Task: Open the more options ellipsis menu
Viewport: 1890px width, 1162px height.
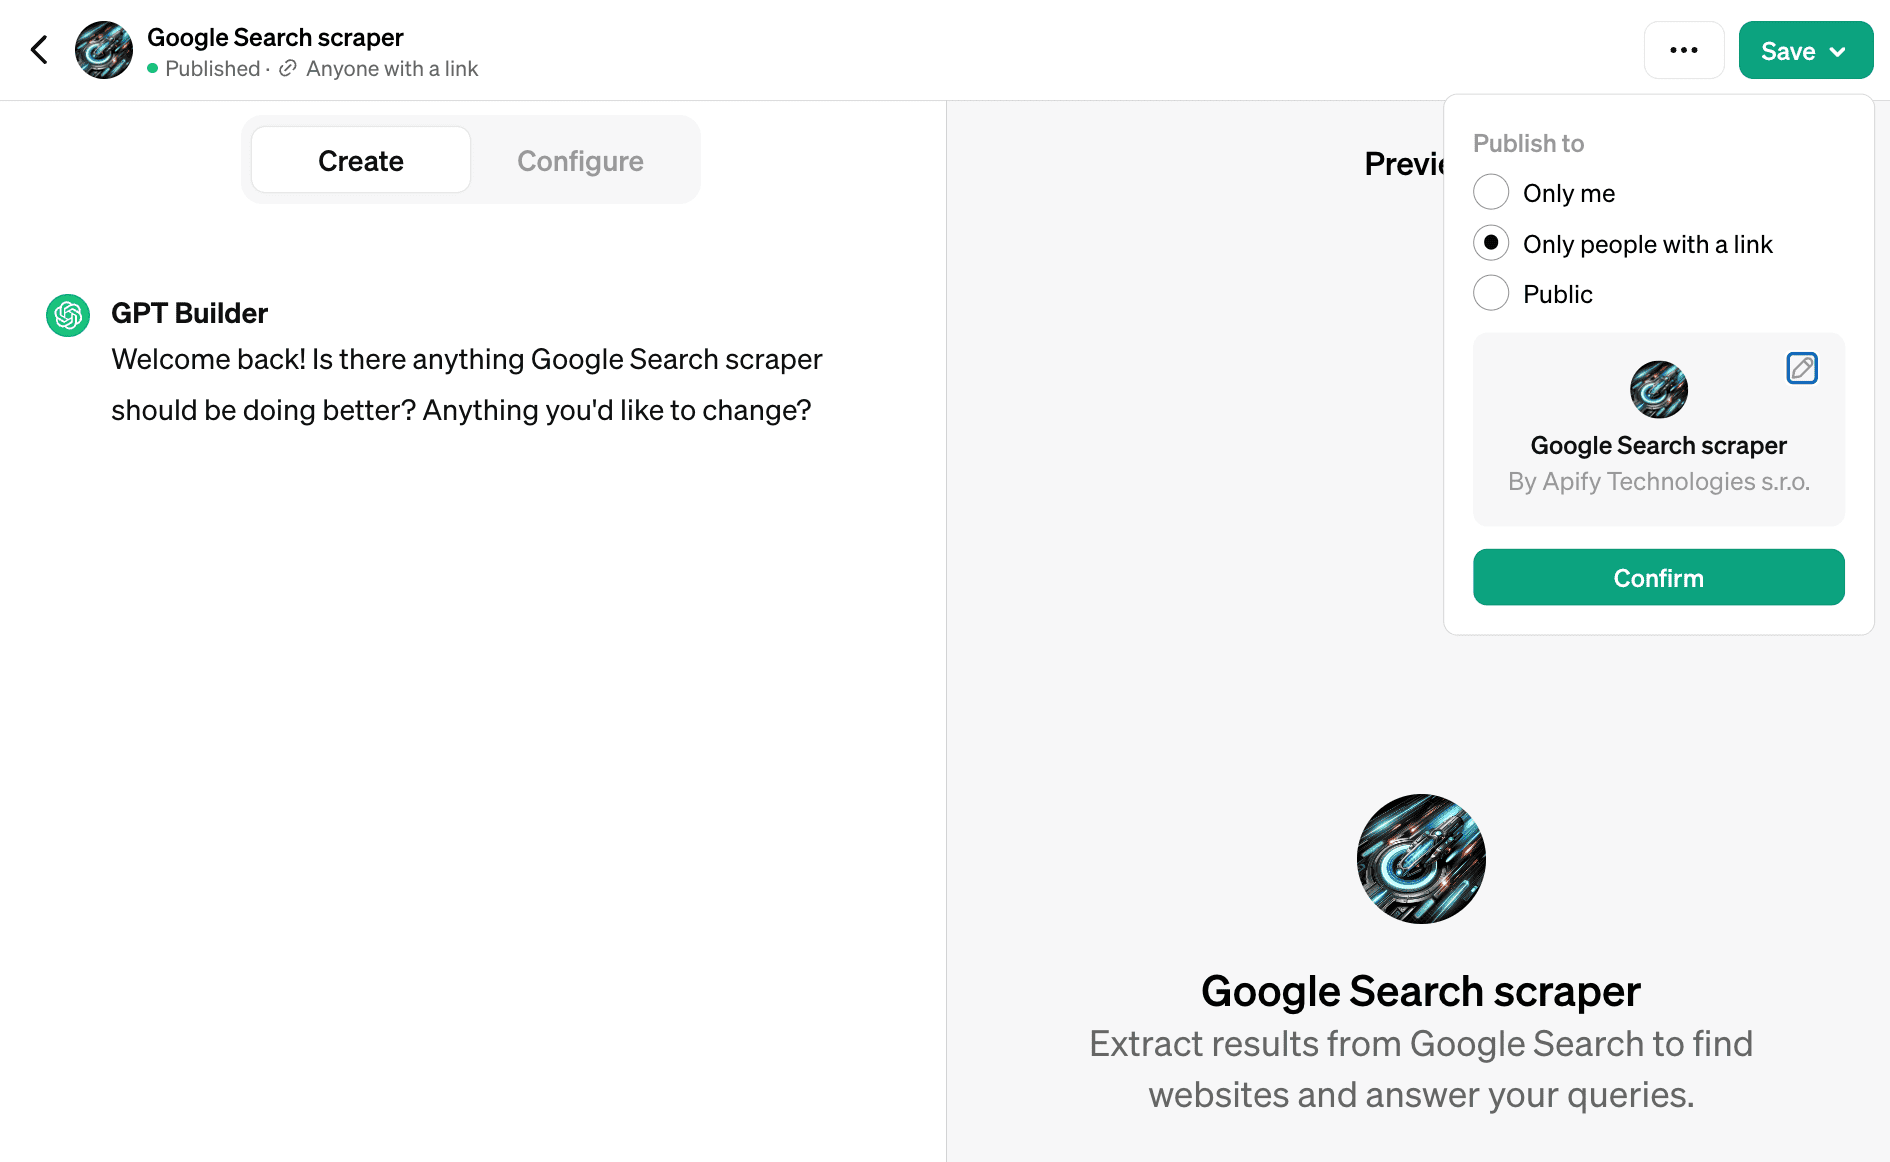Action: point(1684,49)
